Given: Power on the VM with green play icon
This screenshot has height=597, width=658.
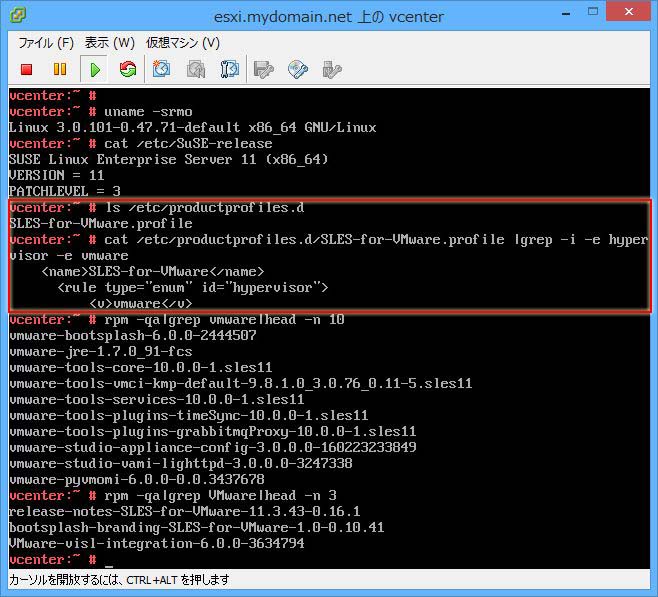Looking at the screenshot, I should point(95,69).
